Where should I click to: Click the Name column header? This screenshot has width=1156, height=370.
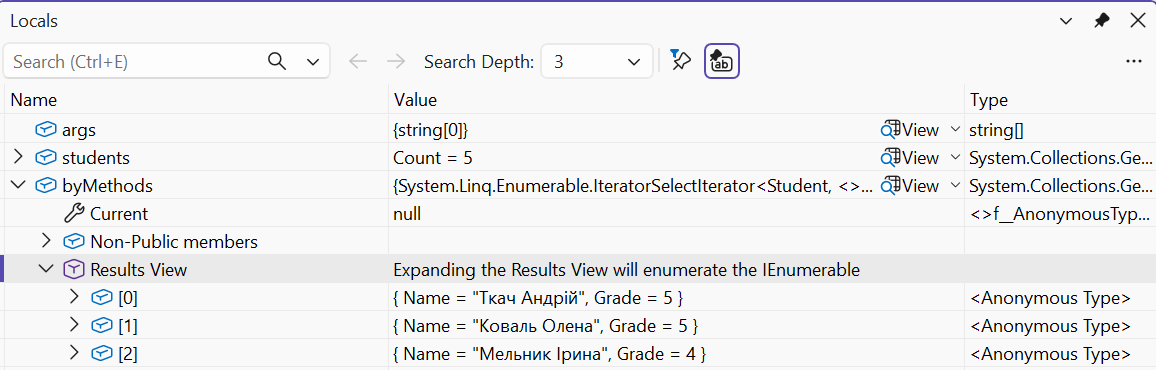[x=197, y=100]
